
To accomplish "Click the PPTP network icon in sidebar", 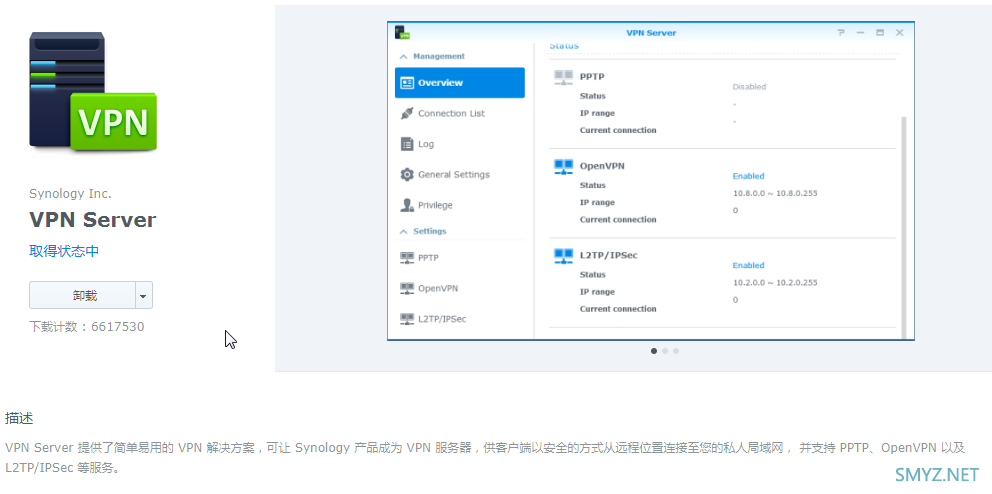I will point(407,258).
